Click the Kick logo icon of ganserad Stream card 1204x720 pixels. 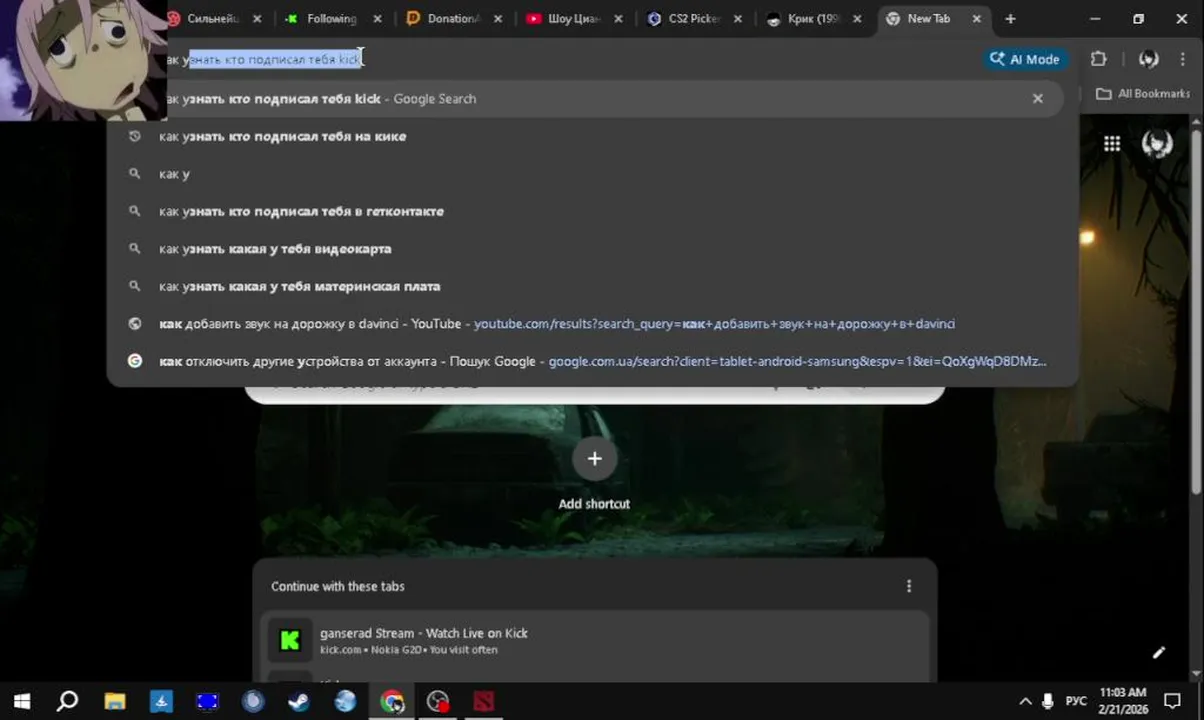point(290,641)
